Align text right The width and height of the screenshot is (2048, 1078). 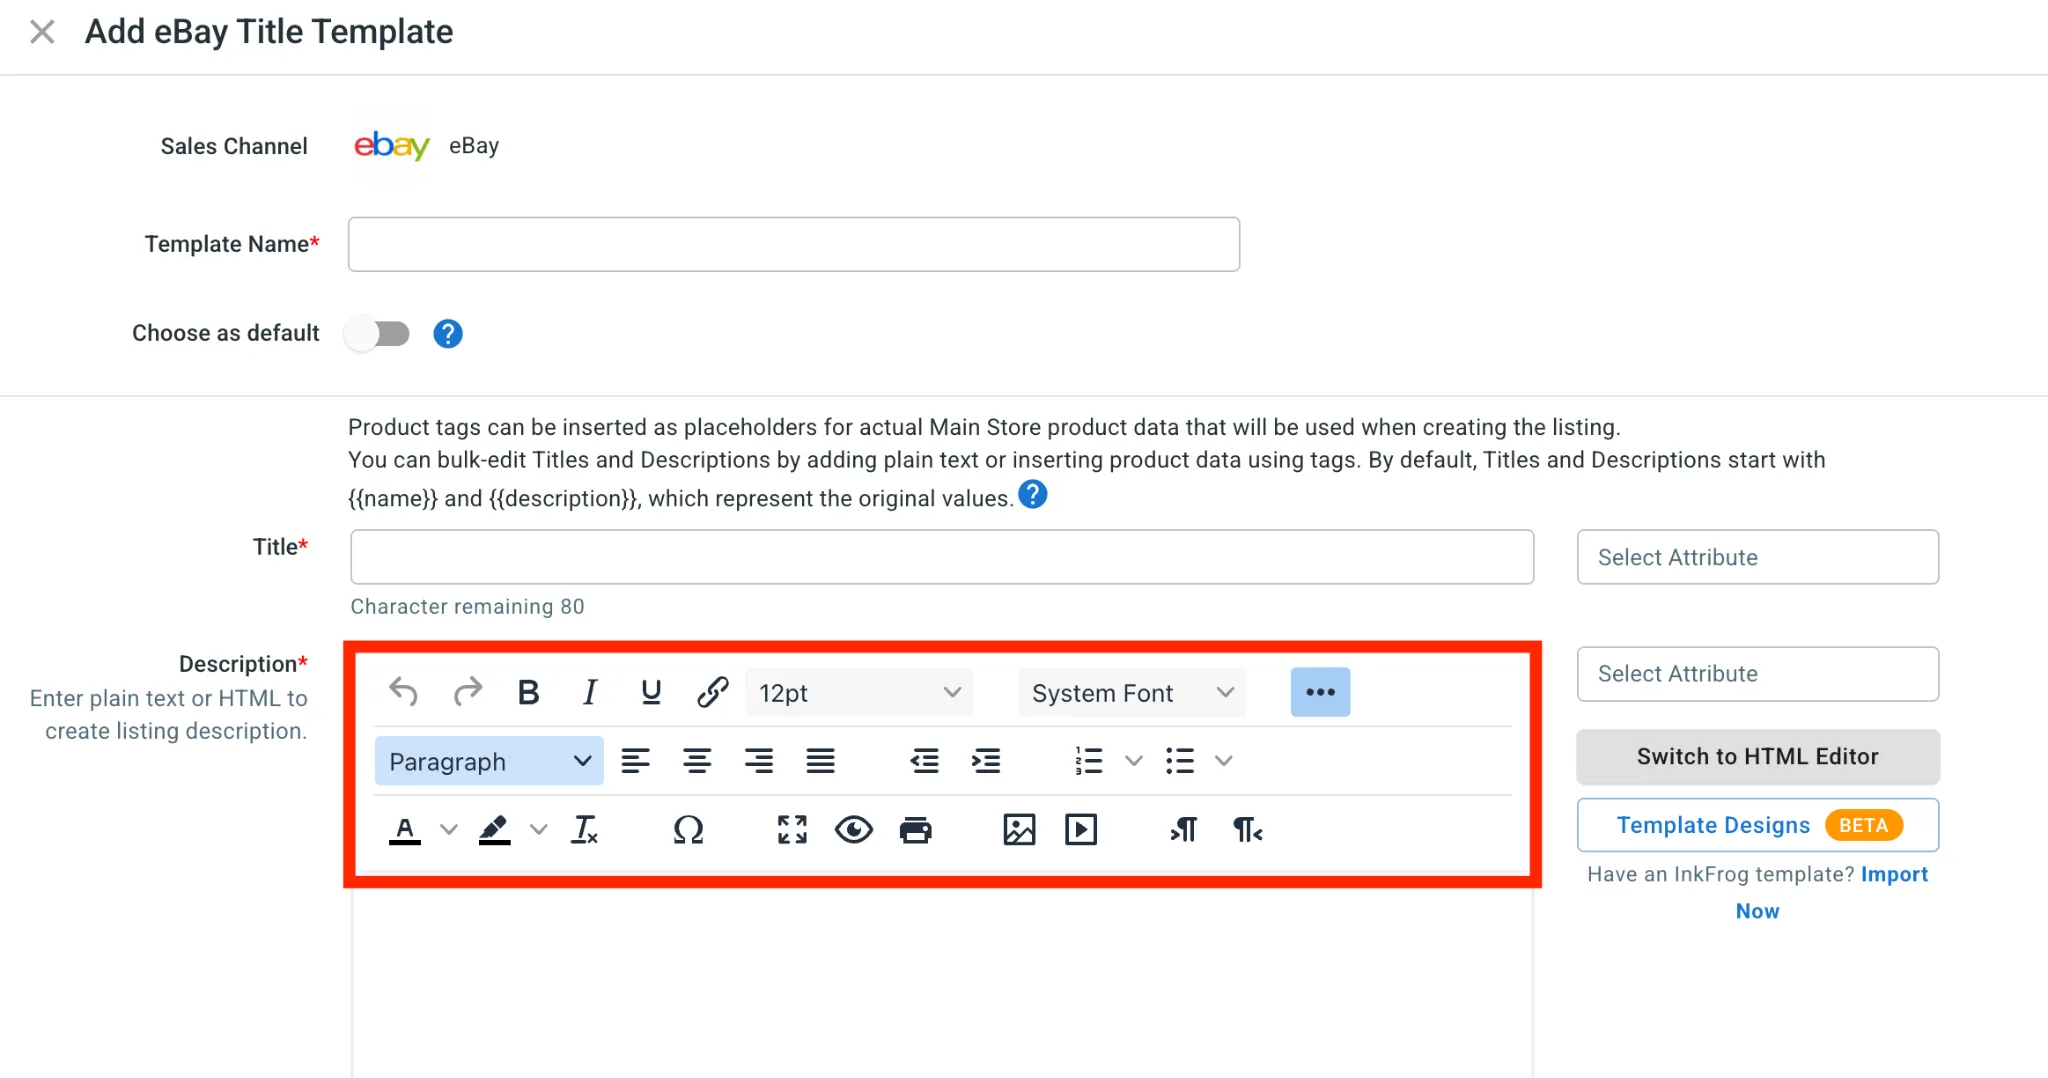click(x=759, y=761)
